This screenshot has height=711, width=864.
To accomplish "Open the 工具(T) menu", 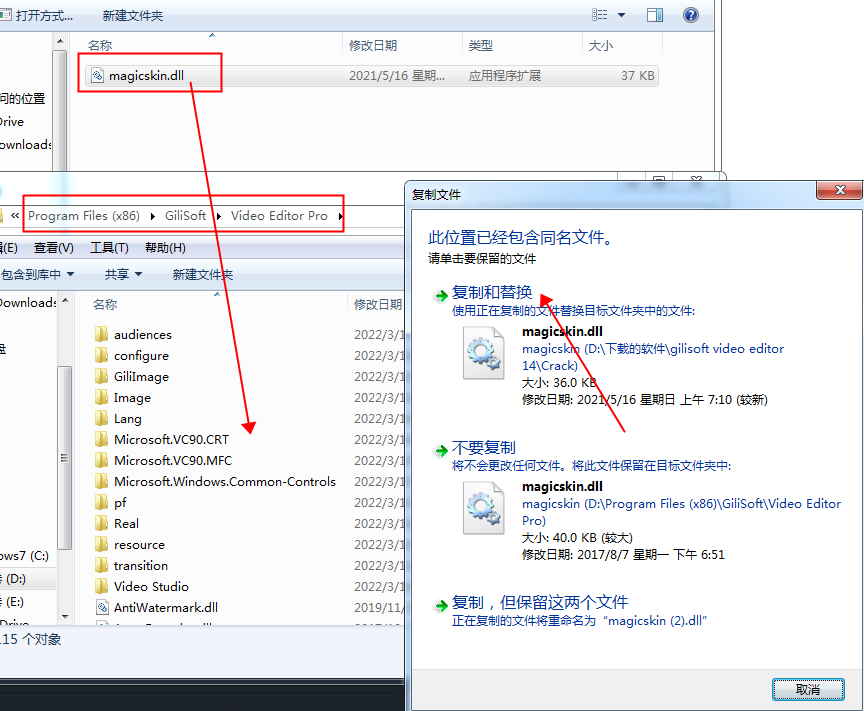I will point(109,248).
